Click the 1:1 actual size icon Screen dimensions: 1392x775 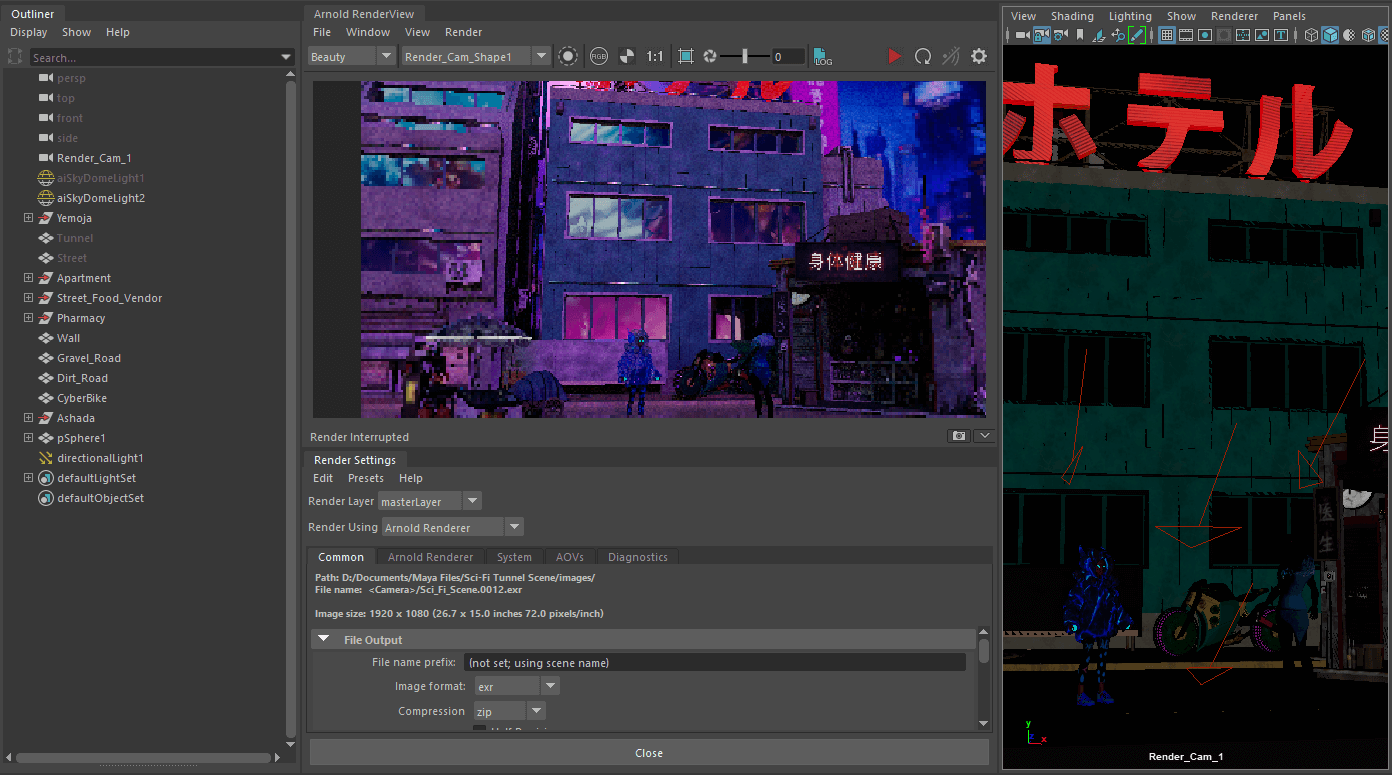coord(654,57)
